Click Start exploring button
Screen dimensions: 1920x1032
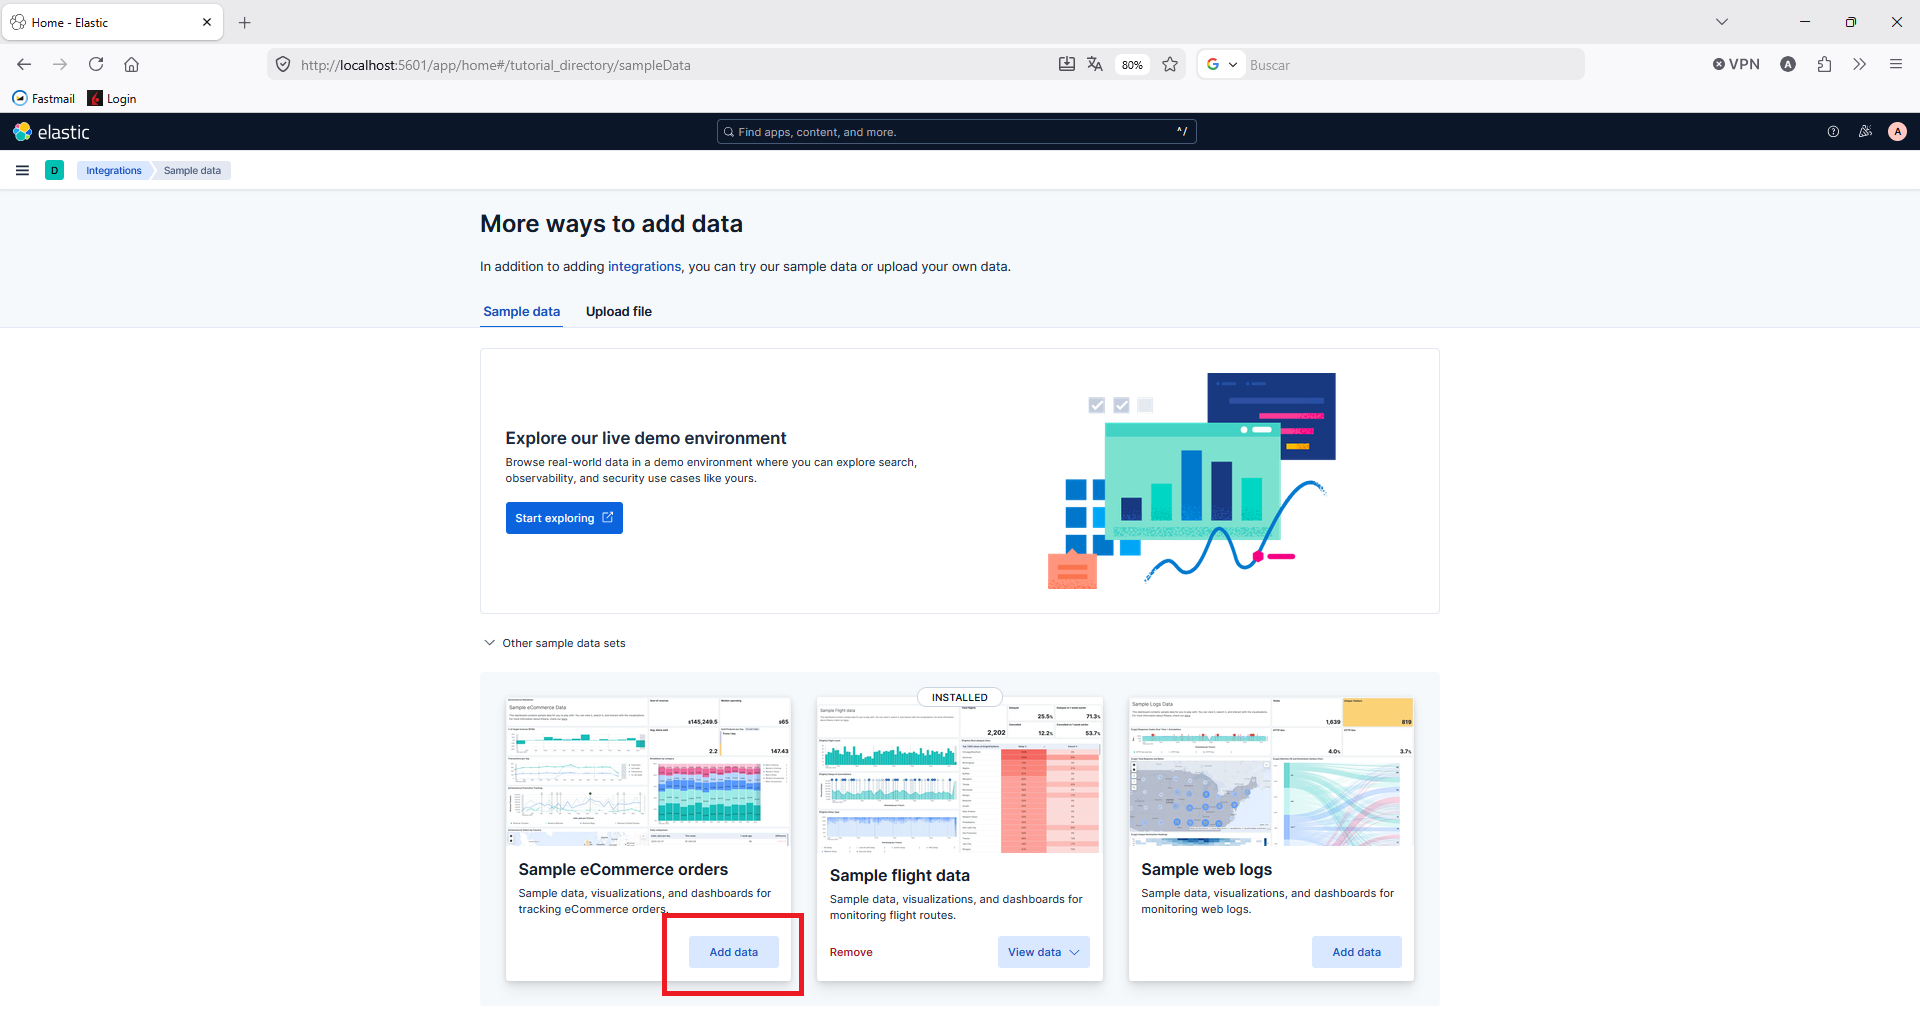(x=564, y=518)
